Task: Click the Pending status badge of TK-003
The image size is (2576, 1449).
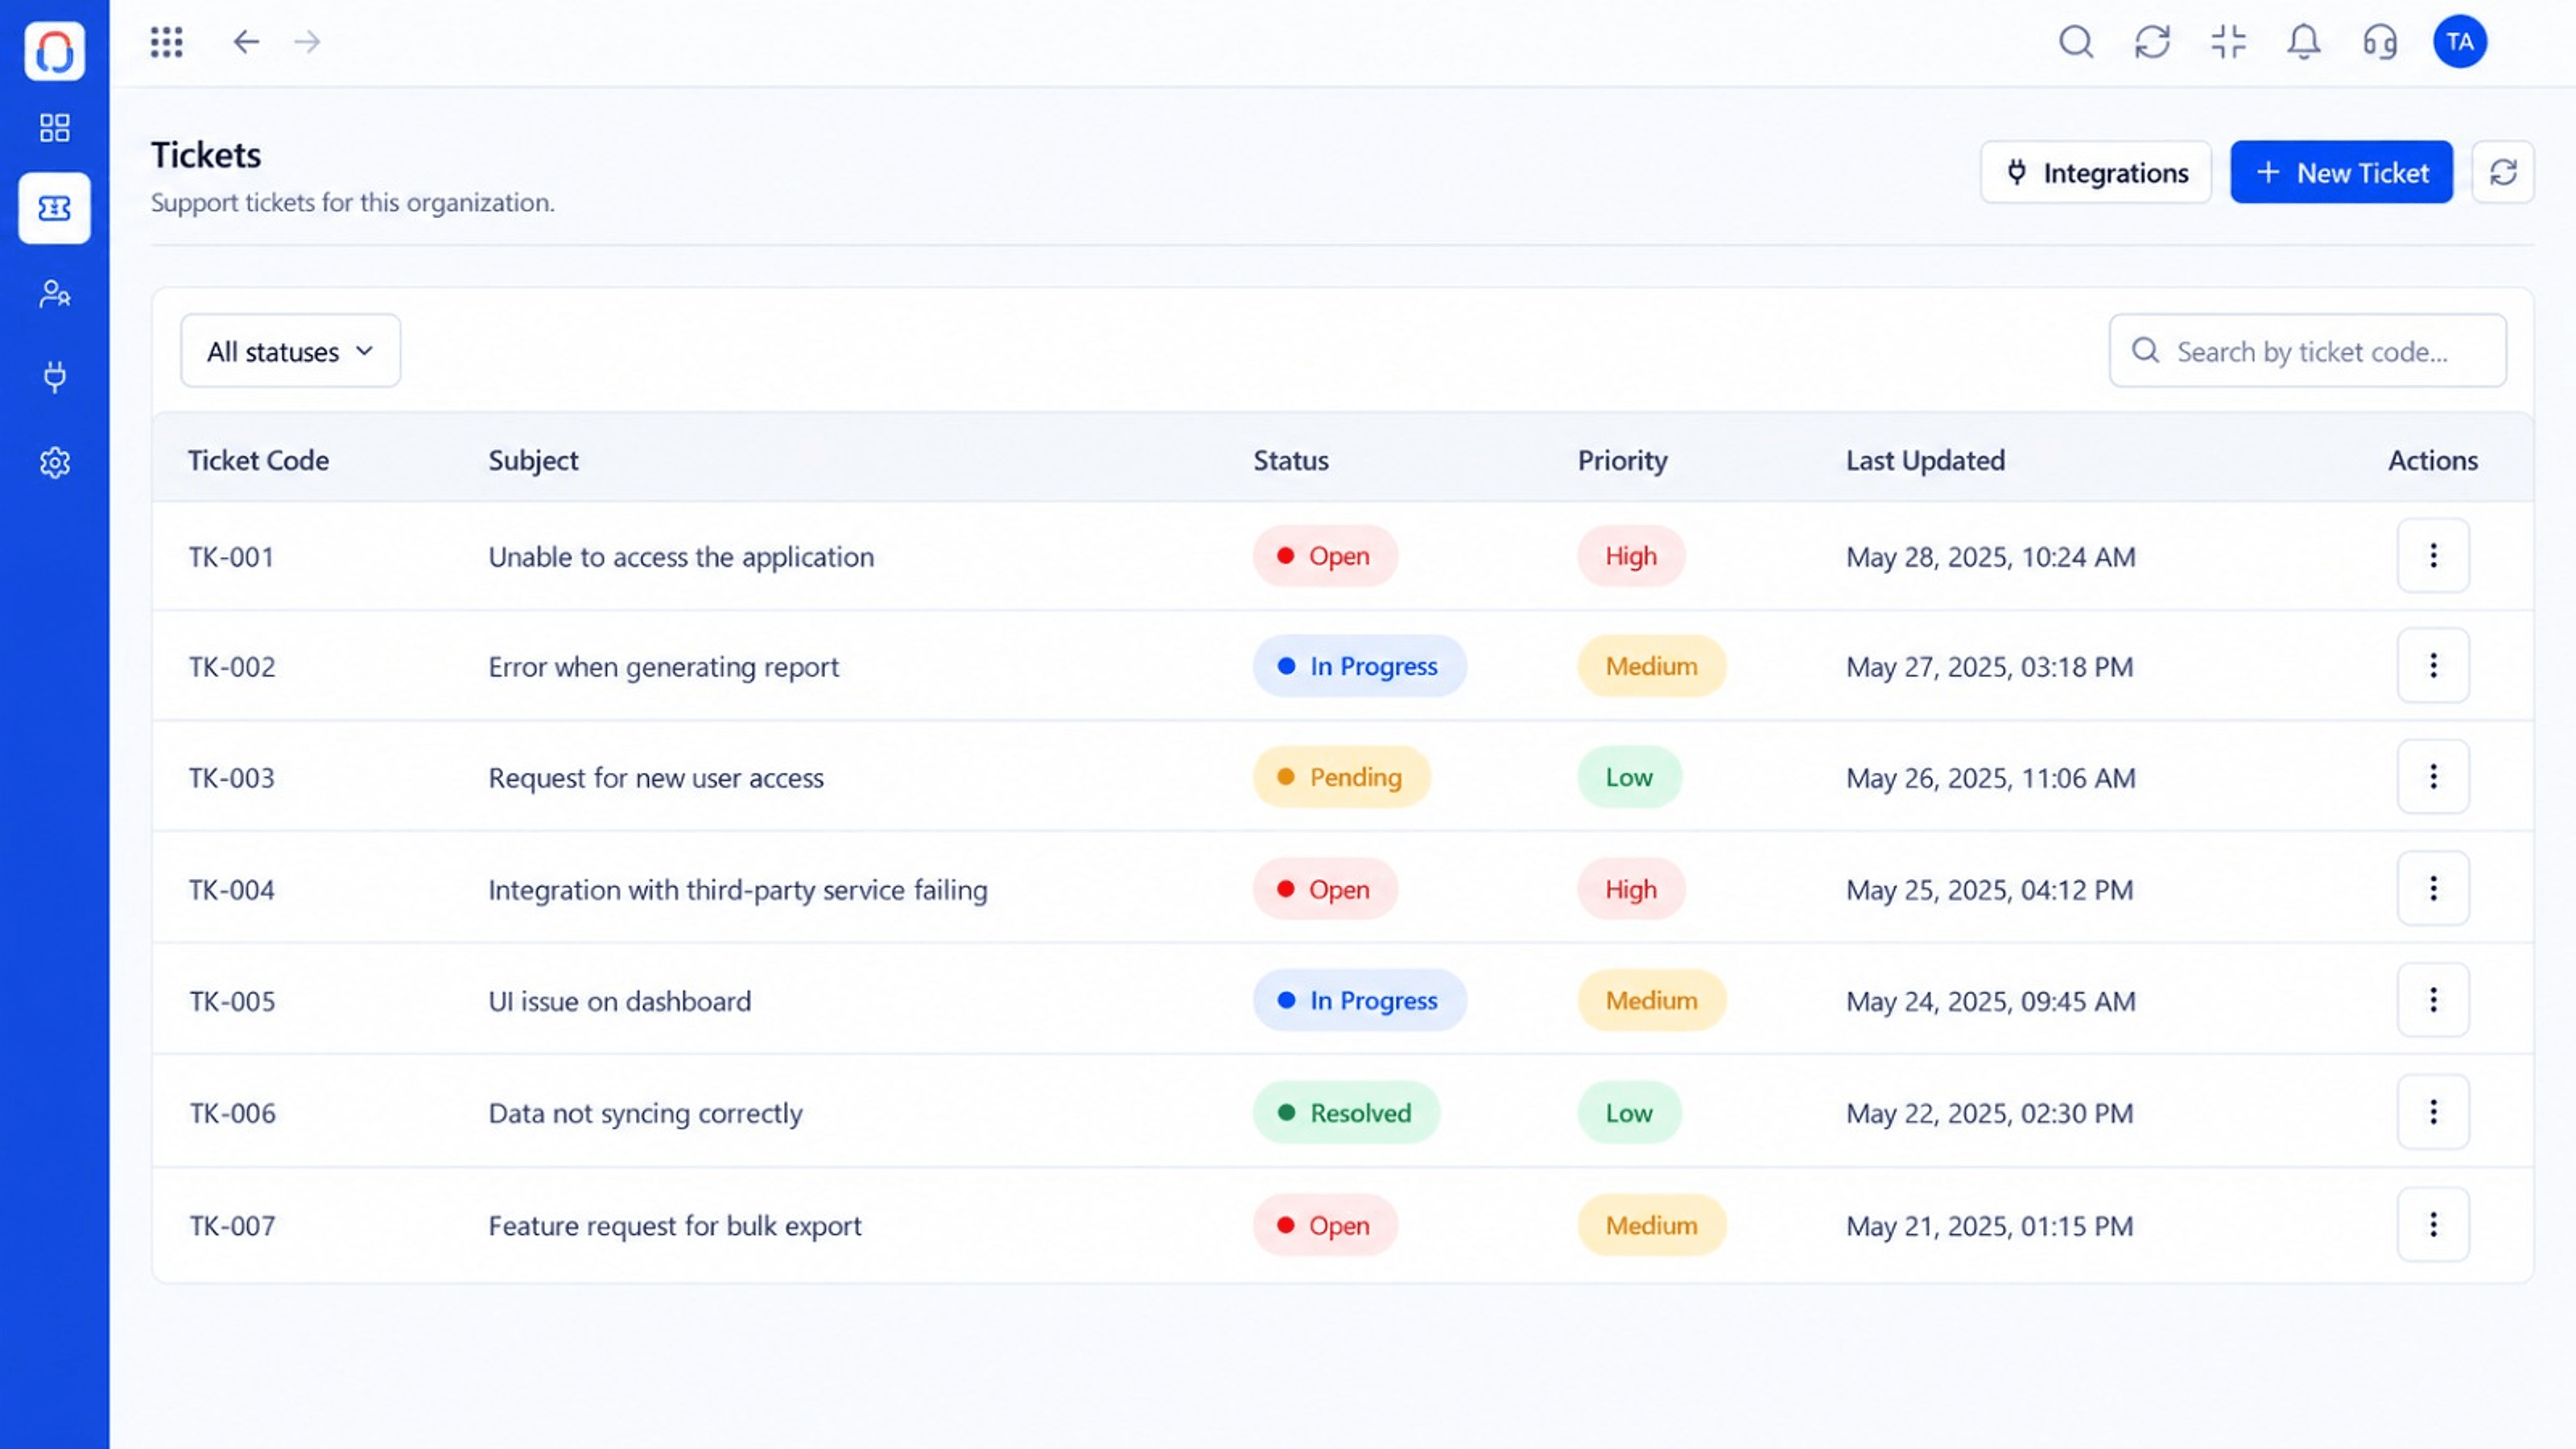Action: [x=1341, y=776]
